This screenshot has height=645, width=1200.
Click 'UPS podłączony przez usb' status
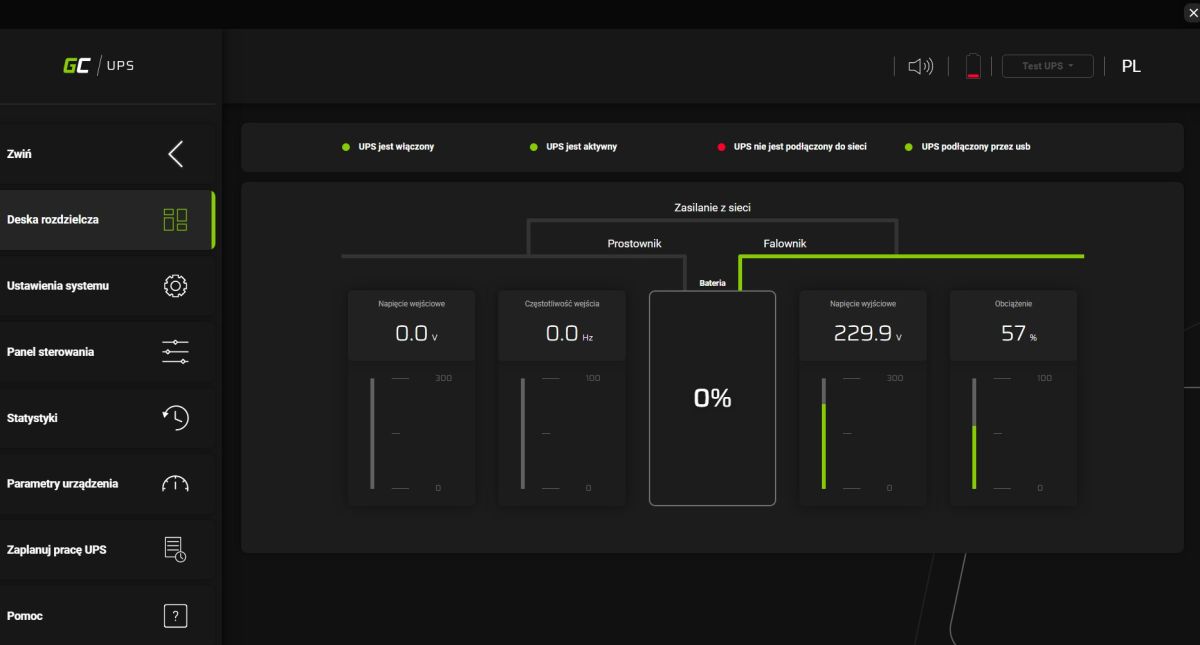967,147
